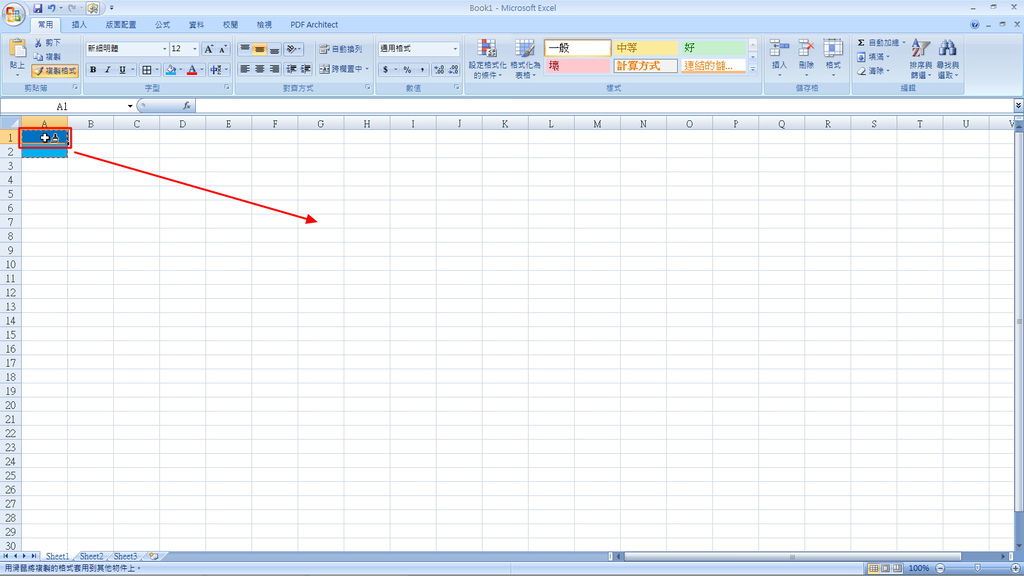The width and height of the screenshot is (1024, 576).
Task: Open Find and Select (尋找與選取) menu
Action: 948,59
